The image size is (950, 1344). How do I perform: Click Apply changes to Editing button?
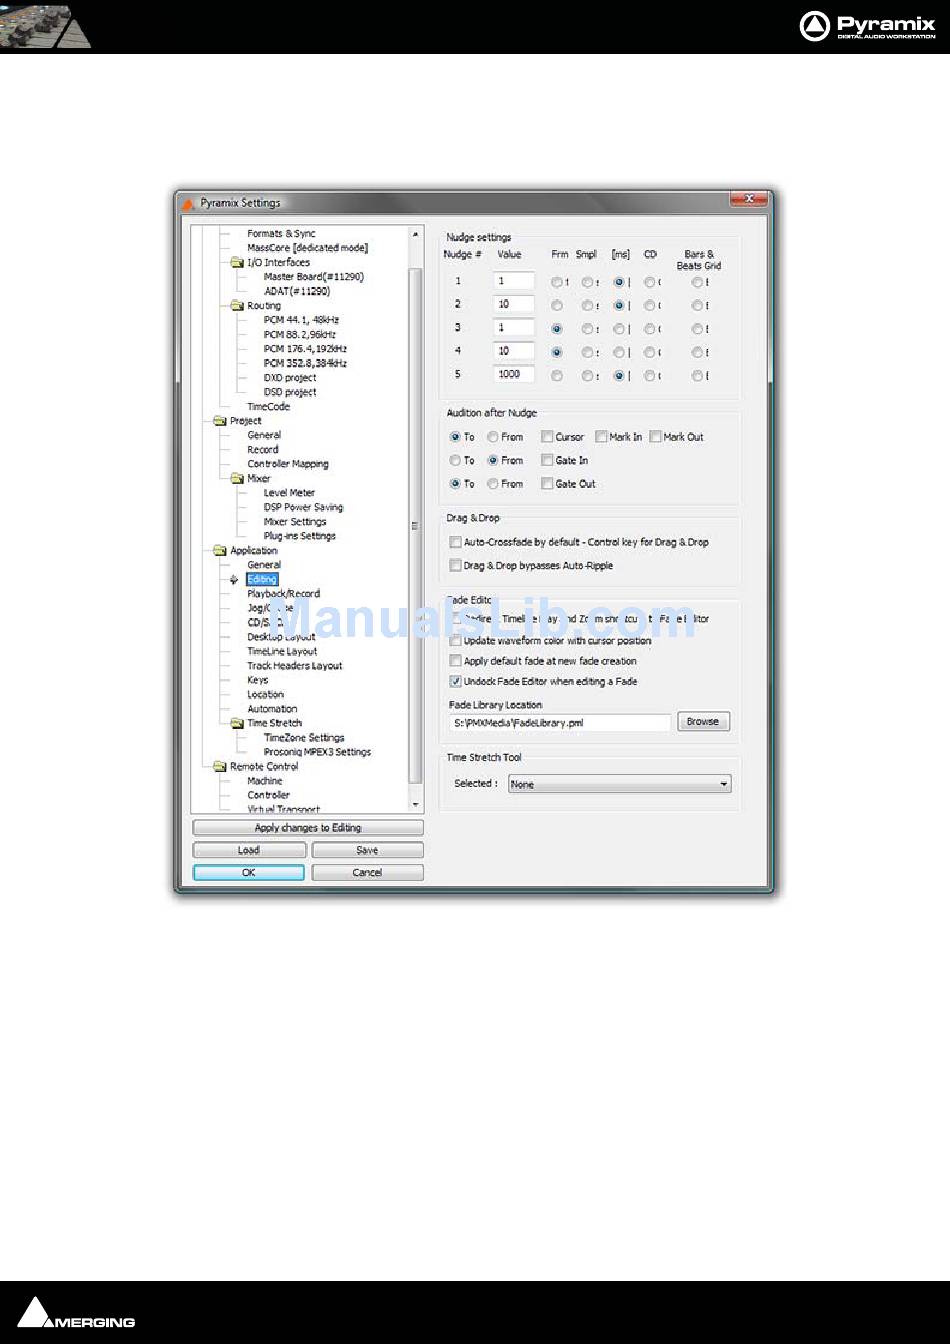point(308,828)
